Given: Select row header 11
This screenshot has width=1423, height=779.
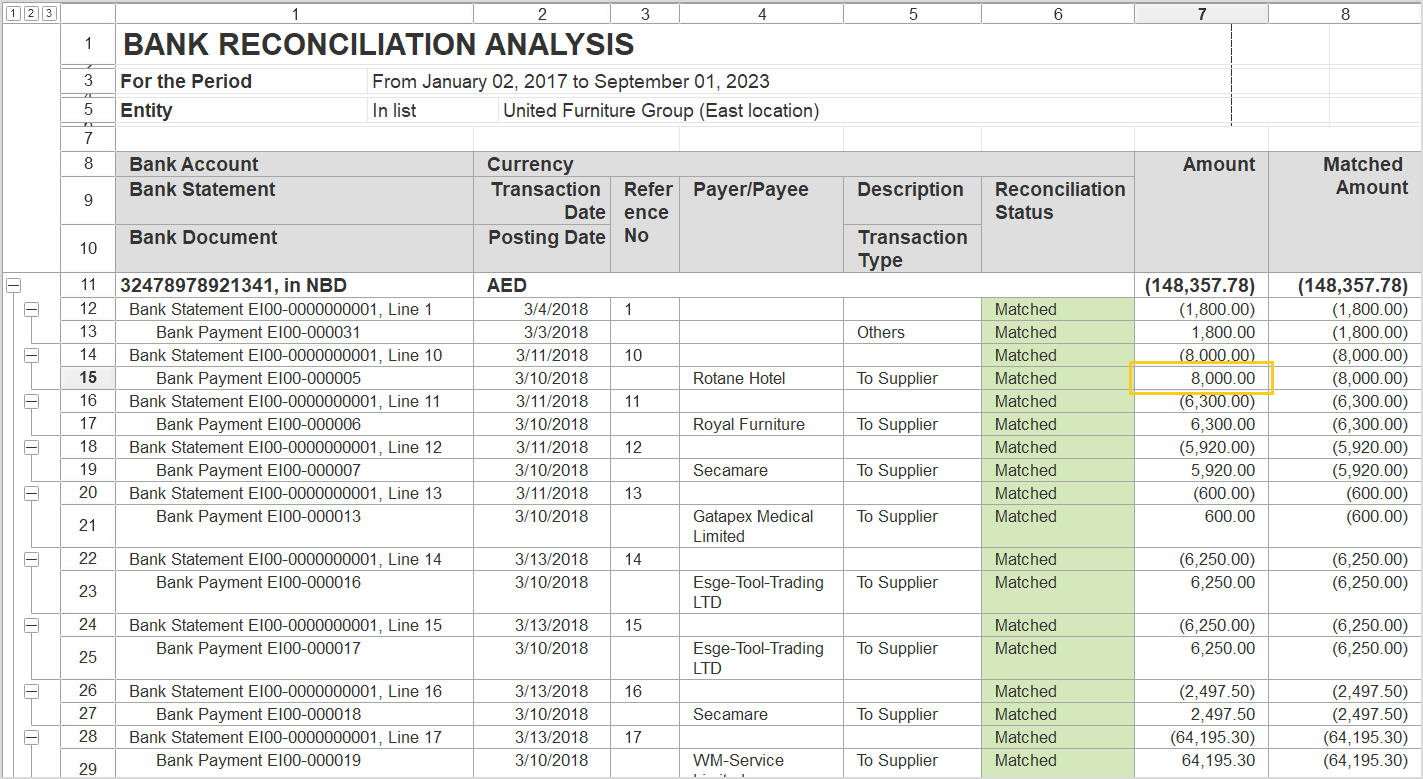Looking at the screenshot, I should [88, 286].
